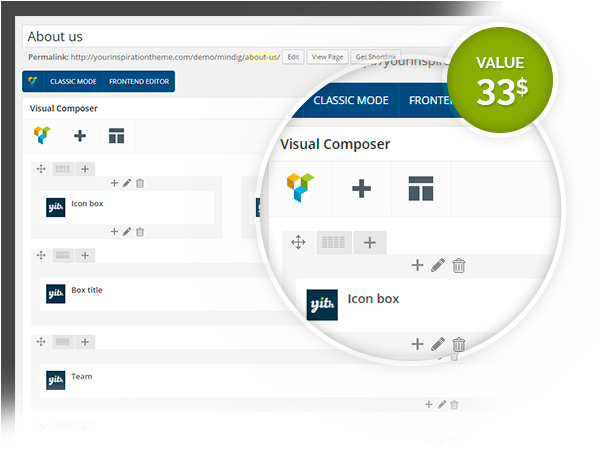Open templates icon in the unmagnified toolbar

coord(116,136)
